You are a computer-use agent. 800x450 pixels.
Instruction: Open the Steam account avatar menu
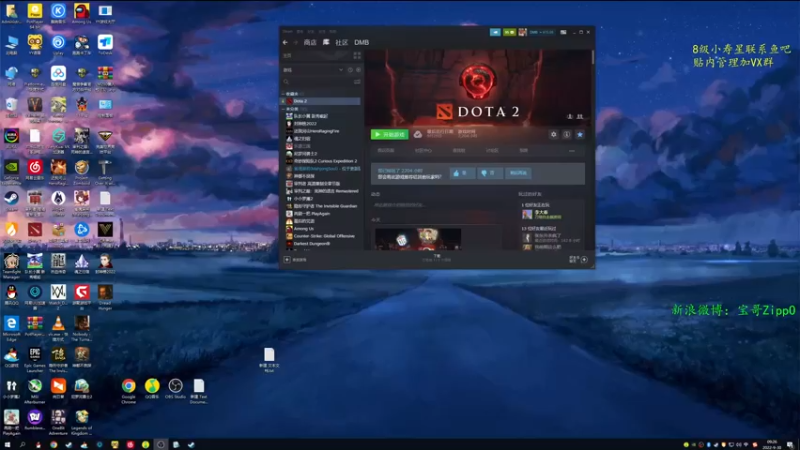522,32
